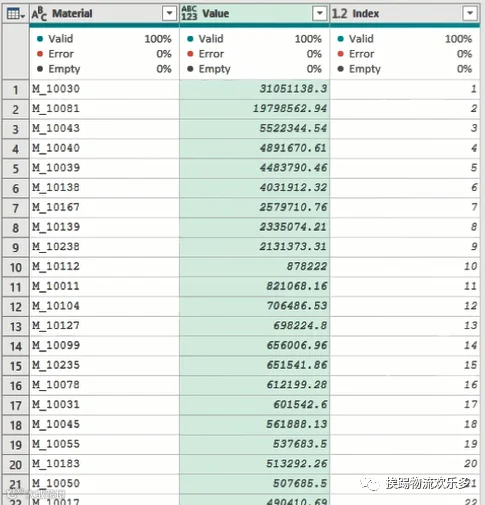
Task: Select the Material column header
Action: pos(104,14)
